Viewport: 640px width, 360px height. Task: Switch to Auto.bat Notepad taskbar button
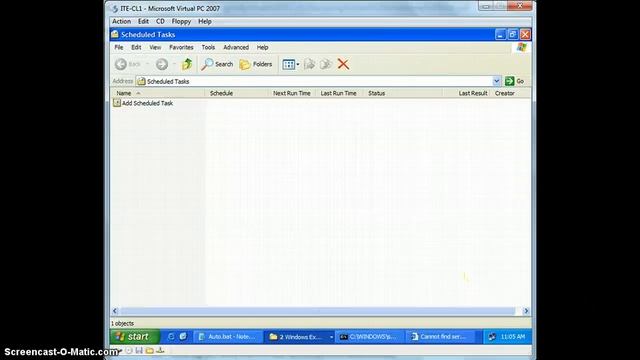click(227, 337)
